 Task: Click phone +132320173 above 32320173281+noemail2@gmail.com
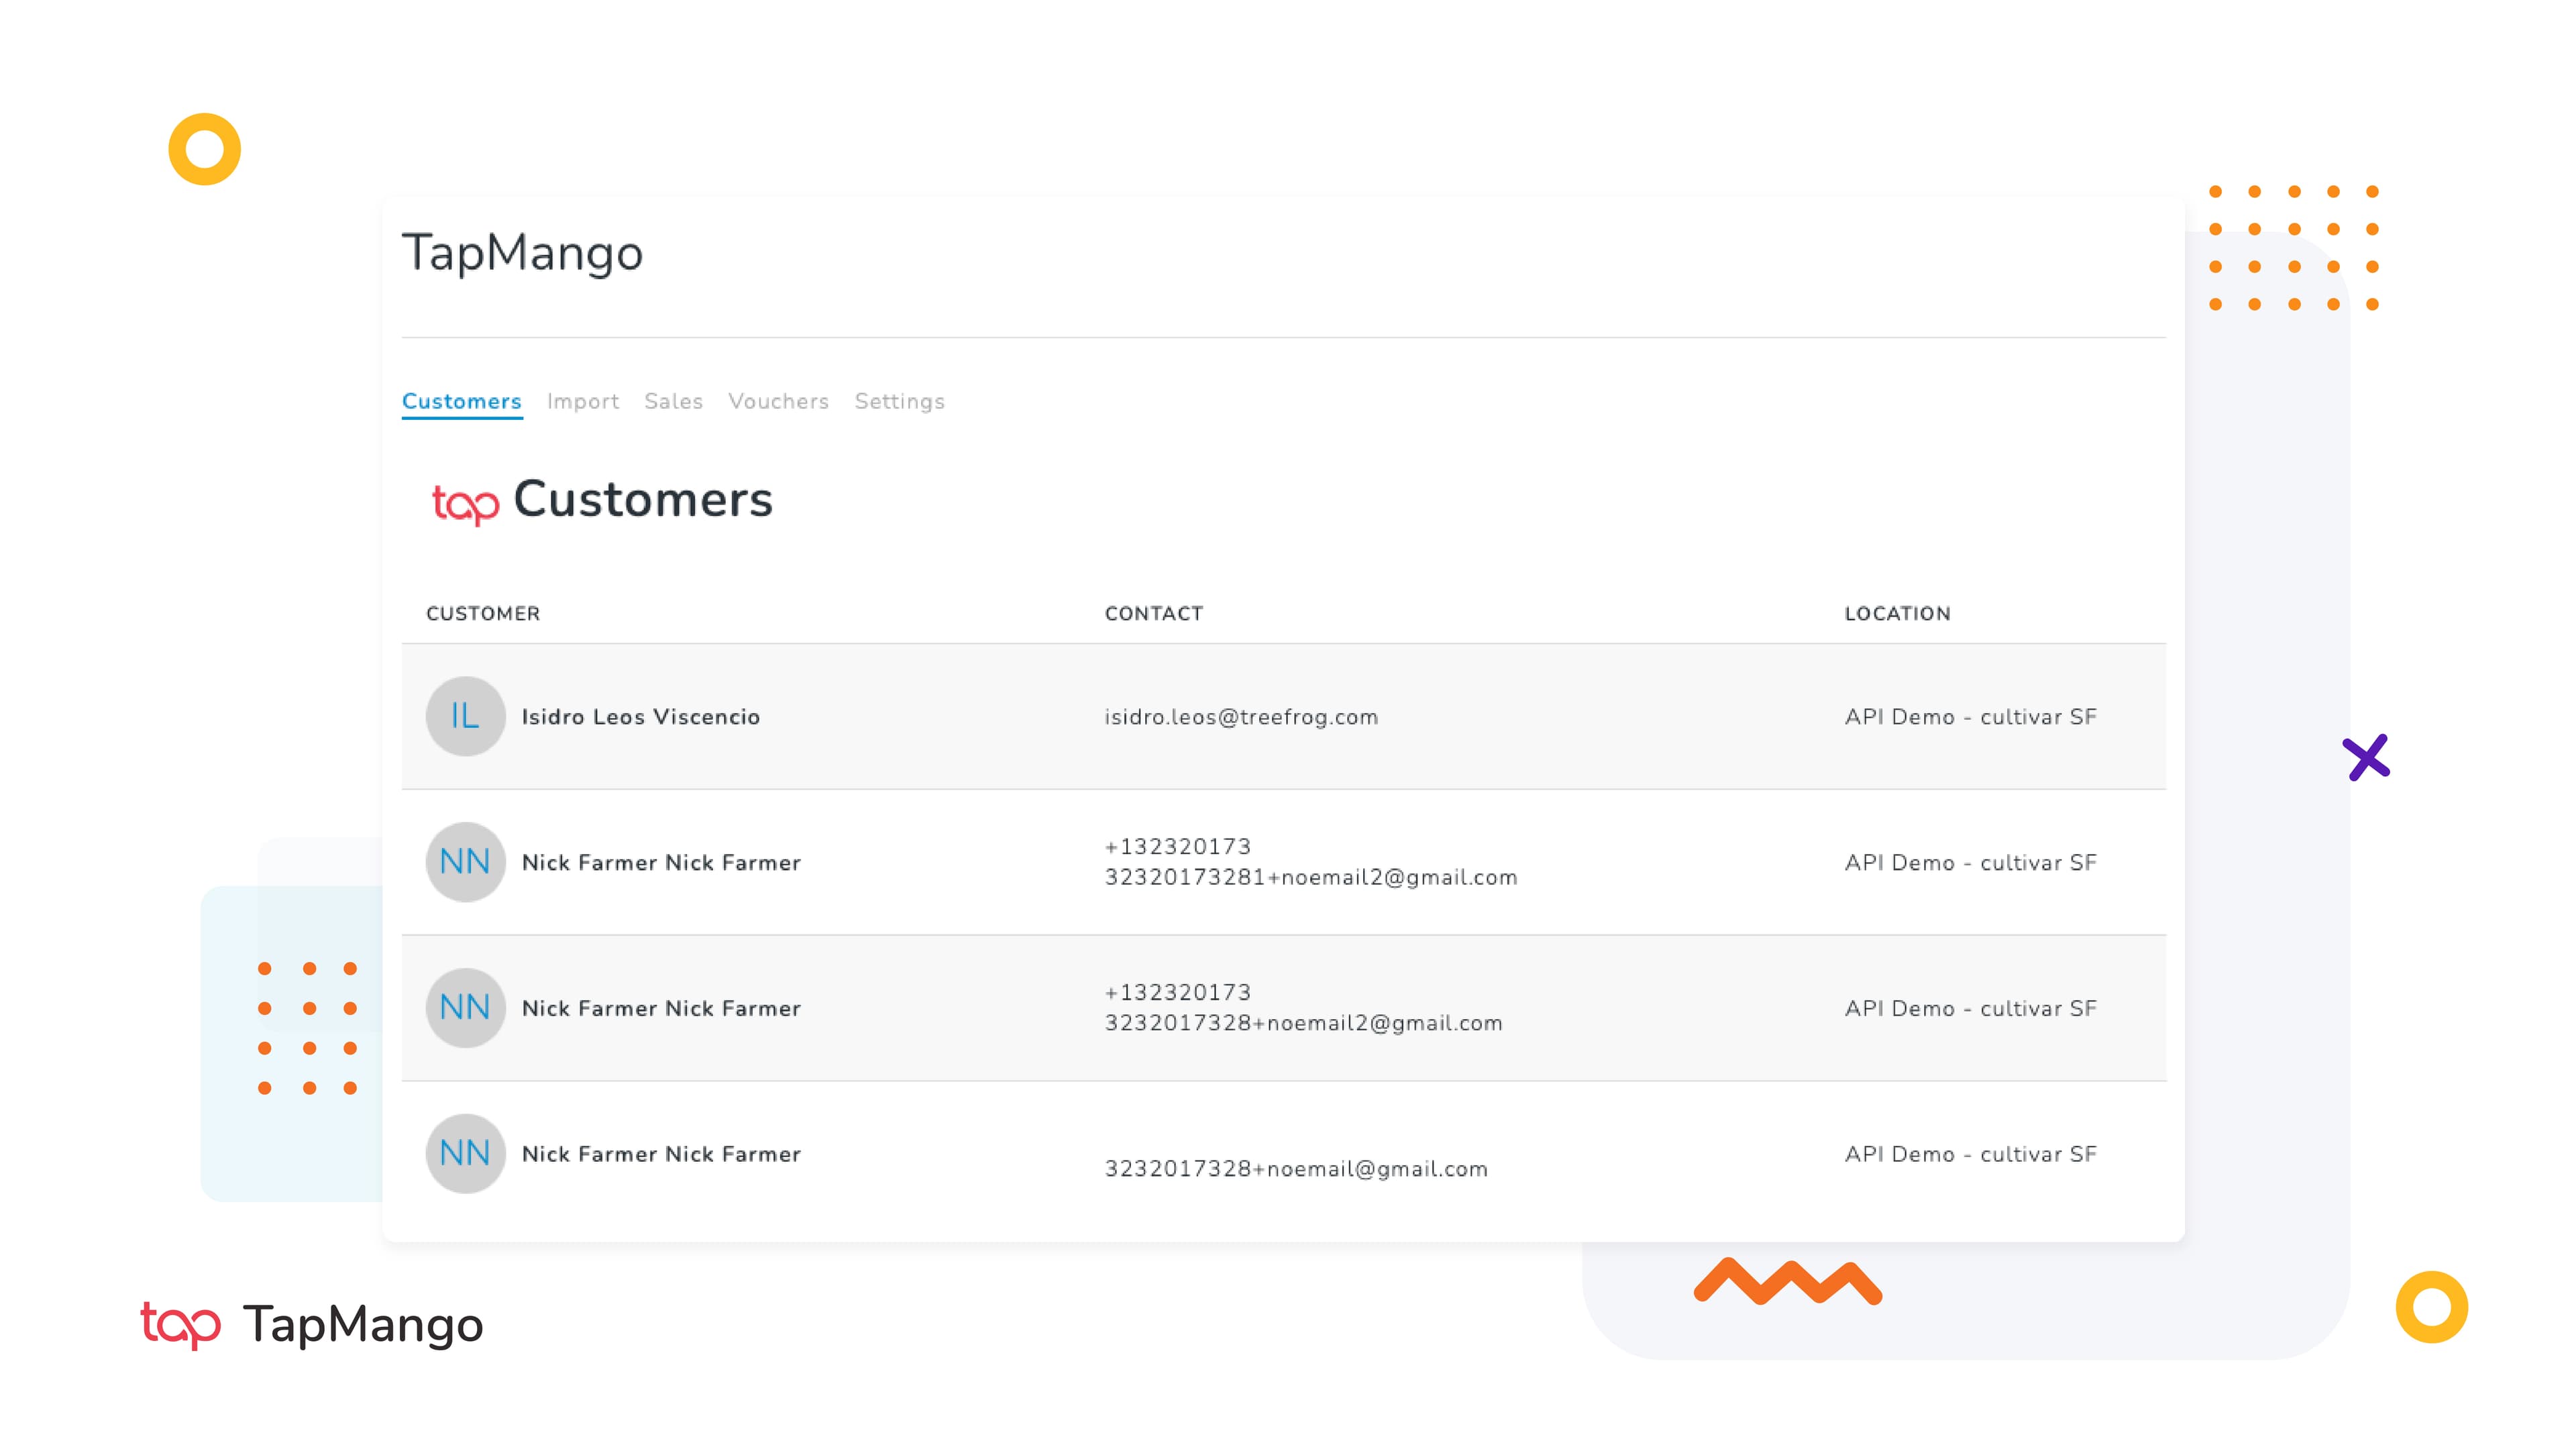[x=1178, y=847]
